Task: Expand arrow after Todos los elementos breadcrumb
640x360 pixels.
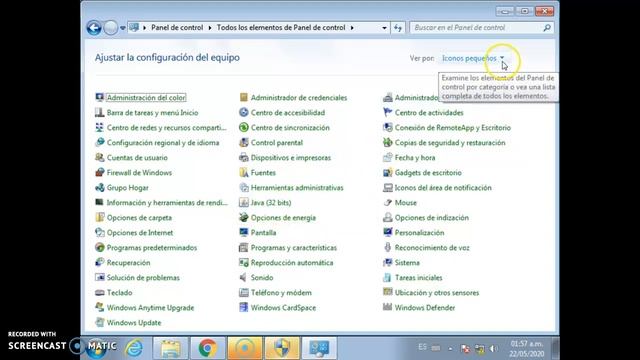Action: tap(352, 28)
